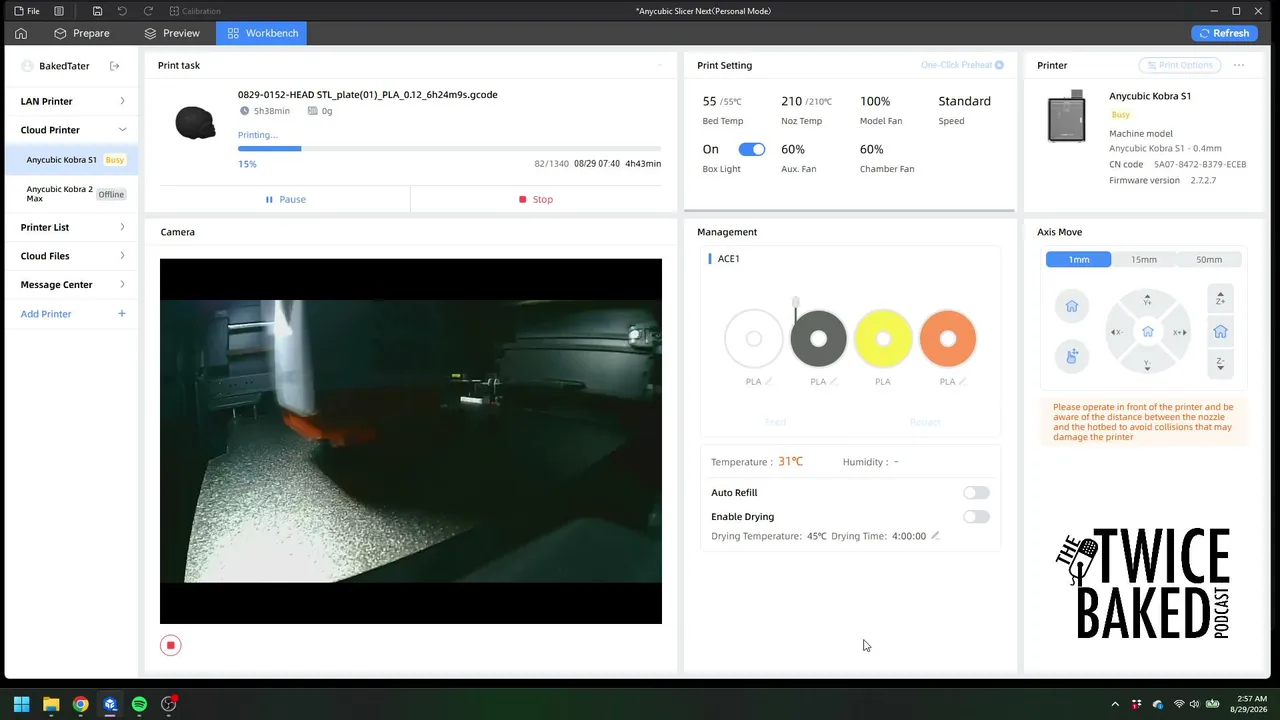Open Windows Start menu

pos(21,704)
